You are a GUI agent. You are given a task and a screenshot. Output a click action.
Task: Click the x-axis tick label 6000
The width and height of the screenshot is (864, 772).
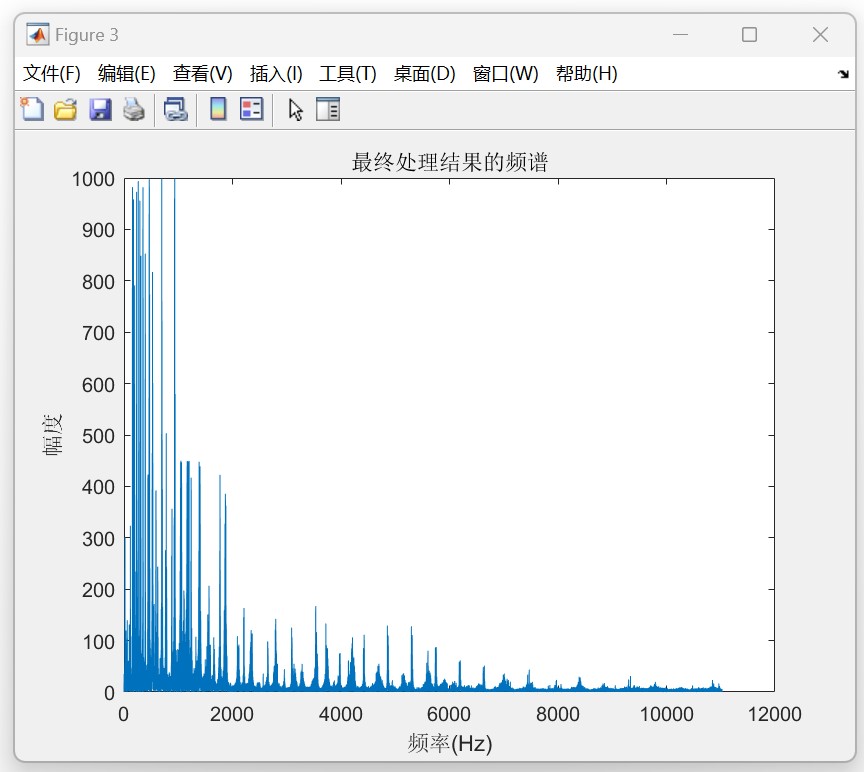pos(449,714)
